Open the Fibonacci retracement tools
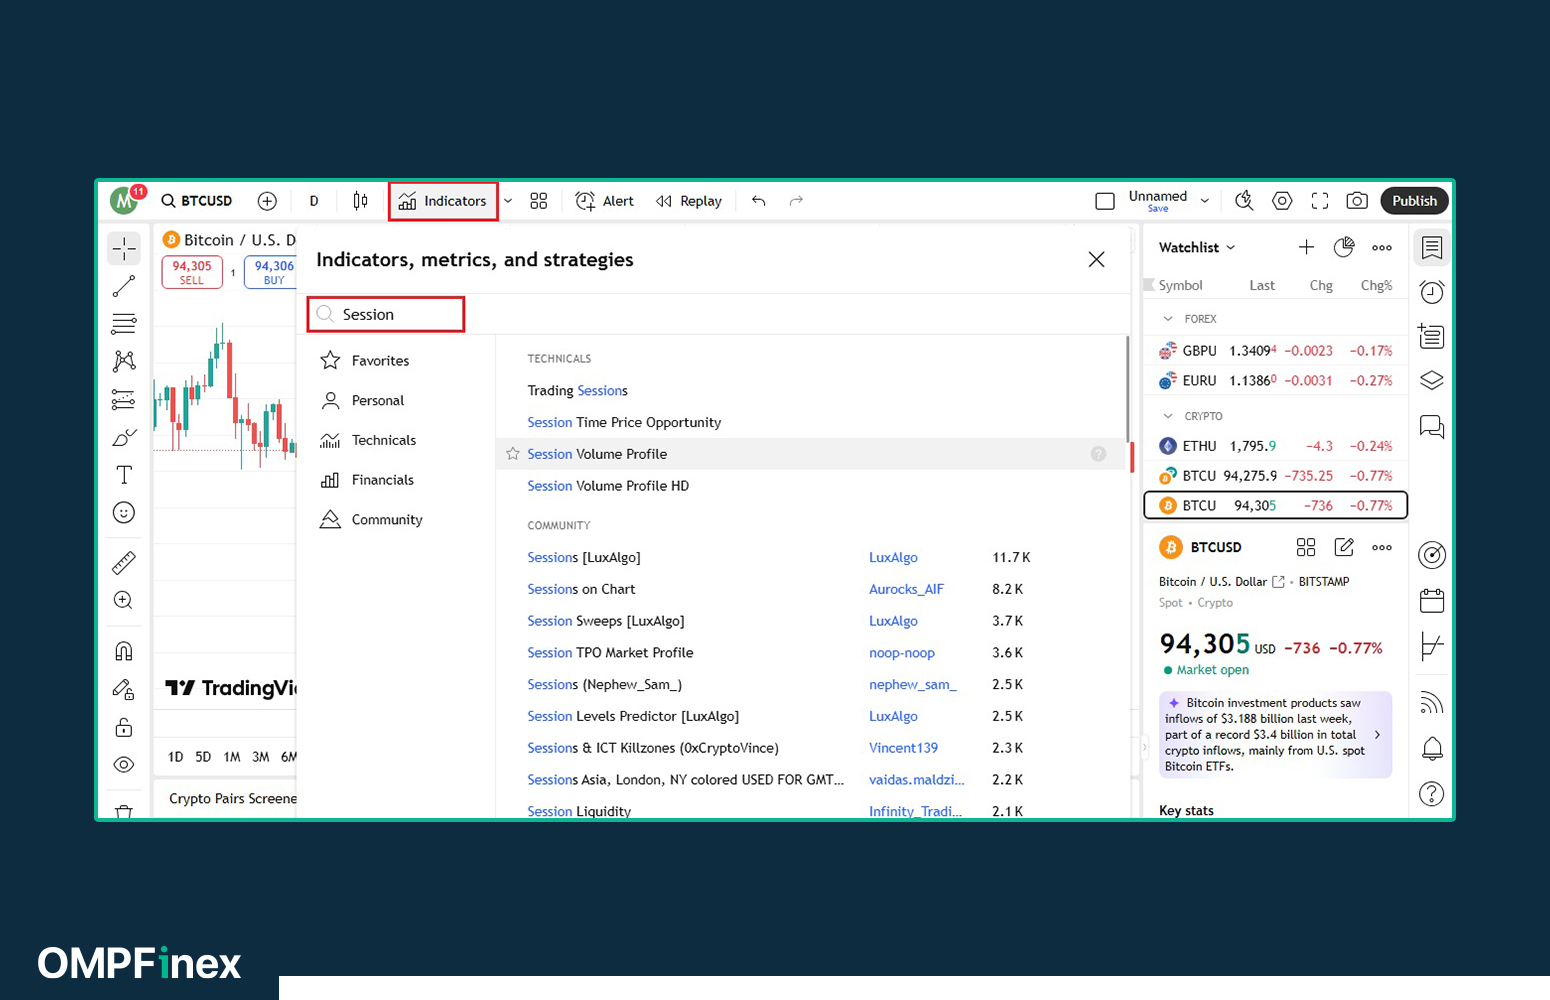Viewport: 1550px width, 1000px height. (x=124, y=323)
